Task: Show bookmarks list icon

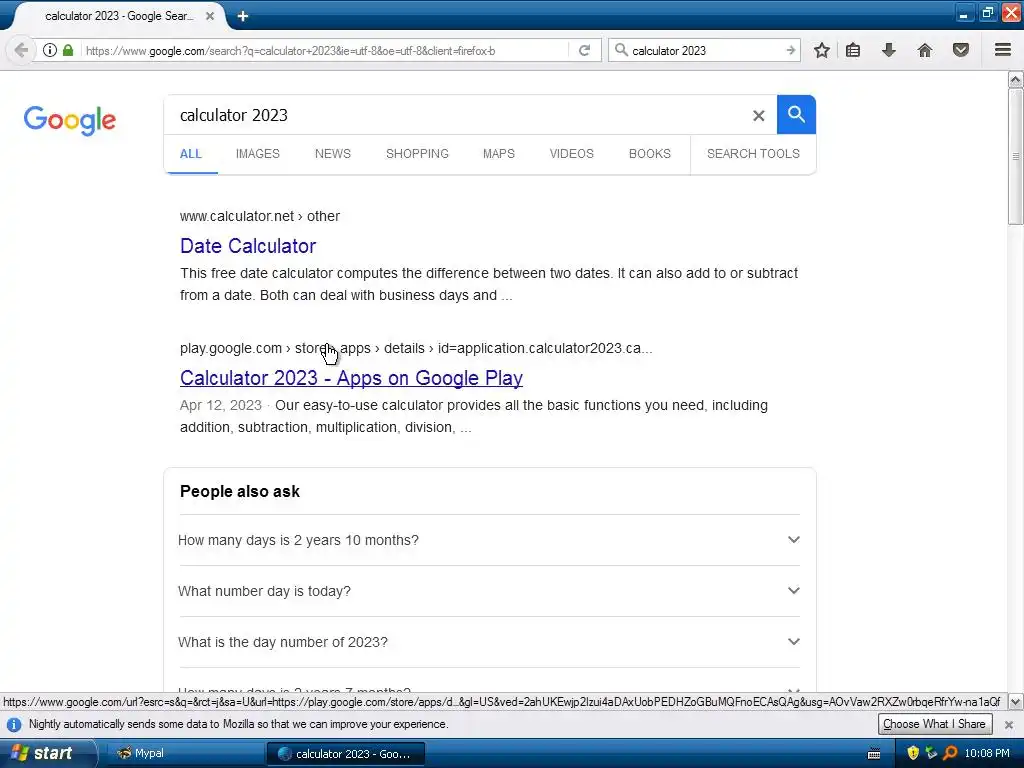Action: pos(853,50)
